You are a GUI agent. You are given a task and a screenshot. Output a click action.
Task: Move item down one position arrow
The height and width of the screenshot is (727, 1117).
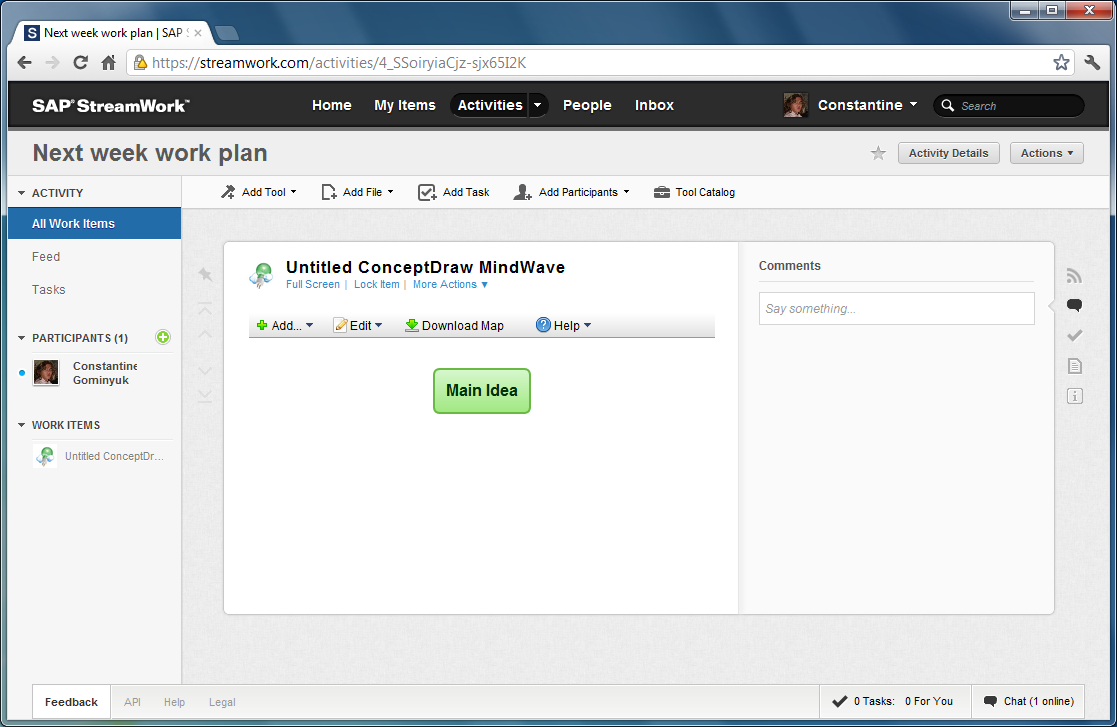click(x=205, y=370)
